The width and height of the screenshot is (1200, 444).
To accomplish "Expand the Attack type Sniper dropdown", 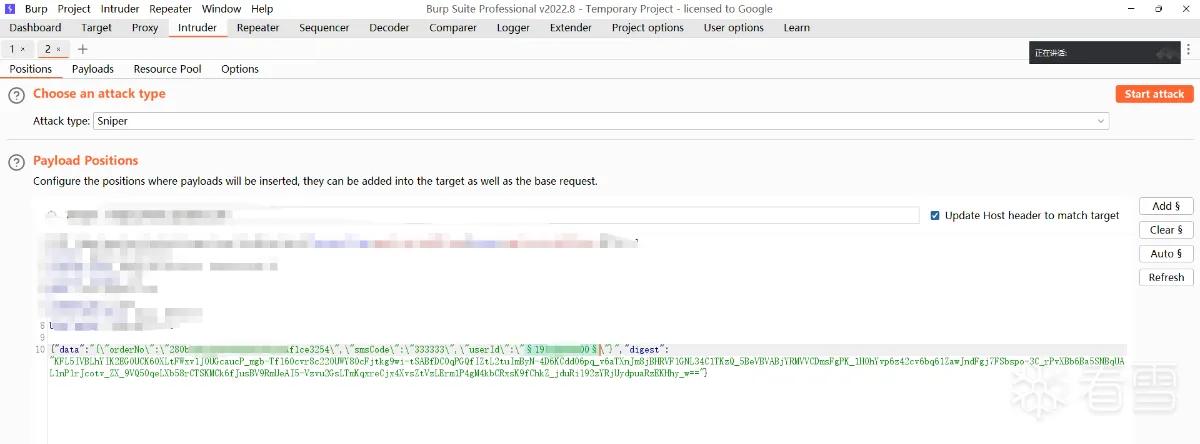I will (601, 121).
